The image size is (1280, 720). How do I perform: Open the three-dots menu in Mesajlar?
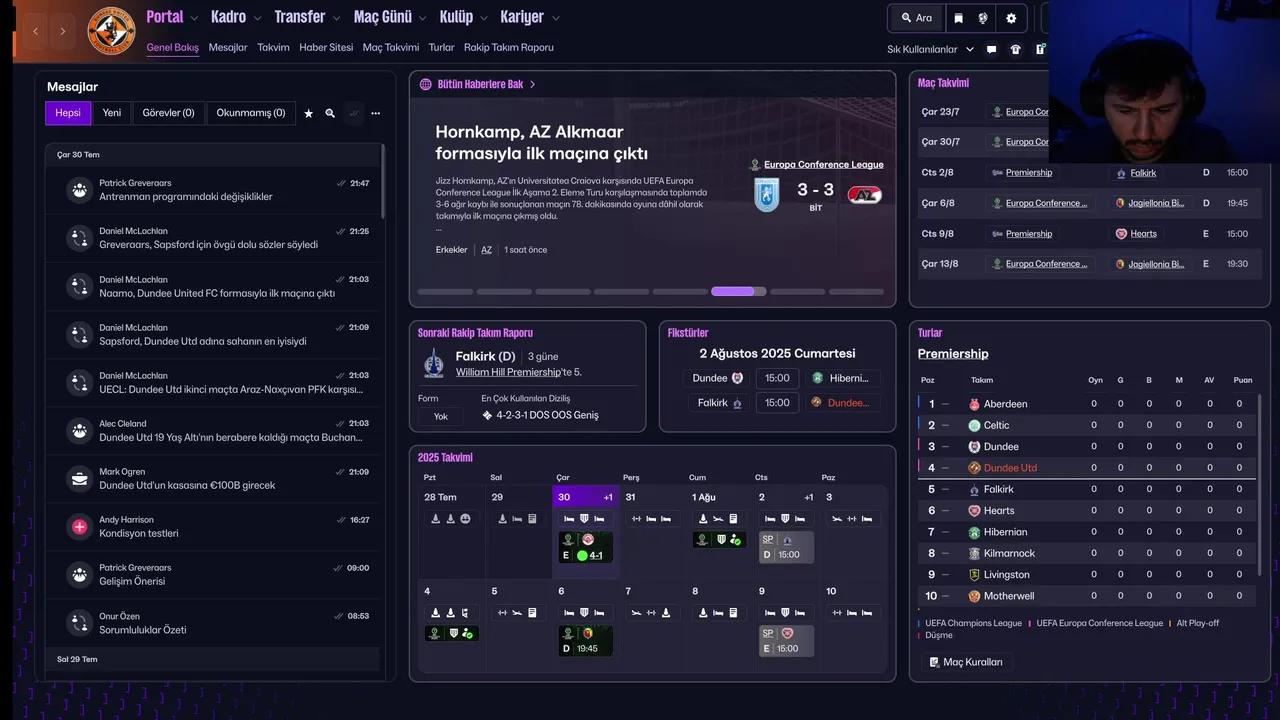(375, 114)
